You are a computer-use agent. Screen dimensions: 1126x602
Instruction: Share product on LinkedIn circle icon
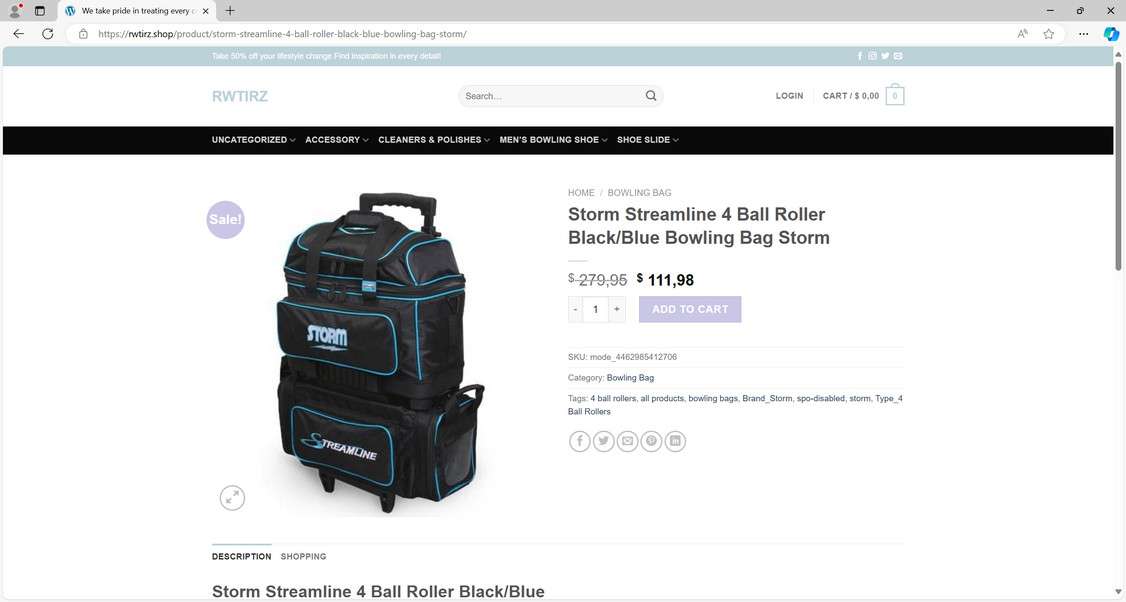675,441
